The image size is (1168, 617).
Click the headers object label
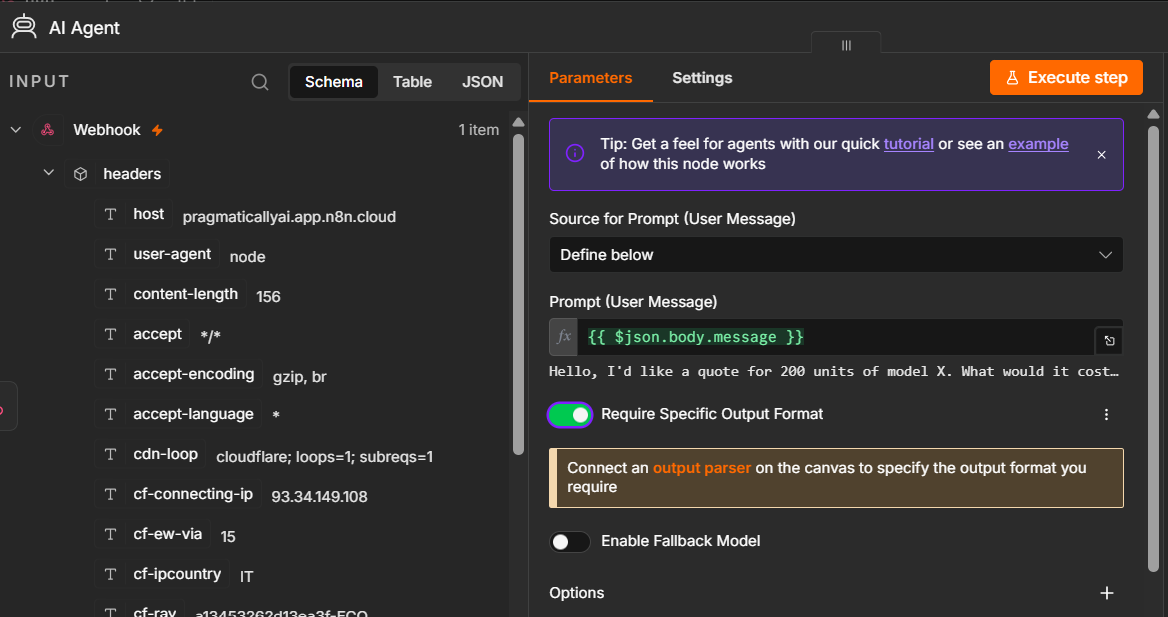tap(132, 174)
